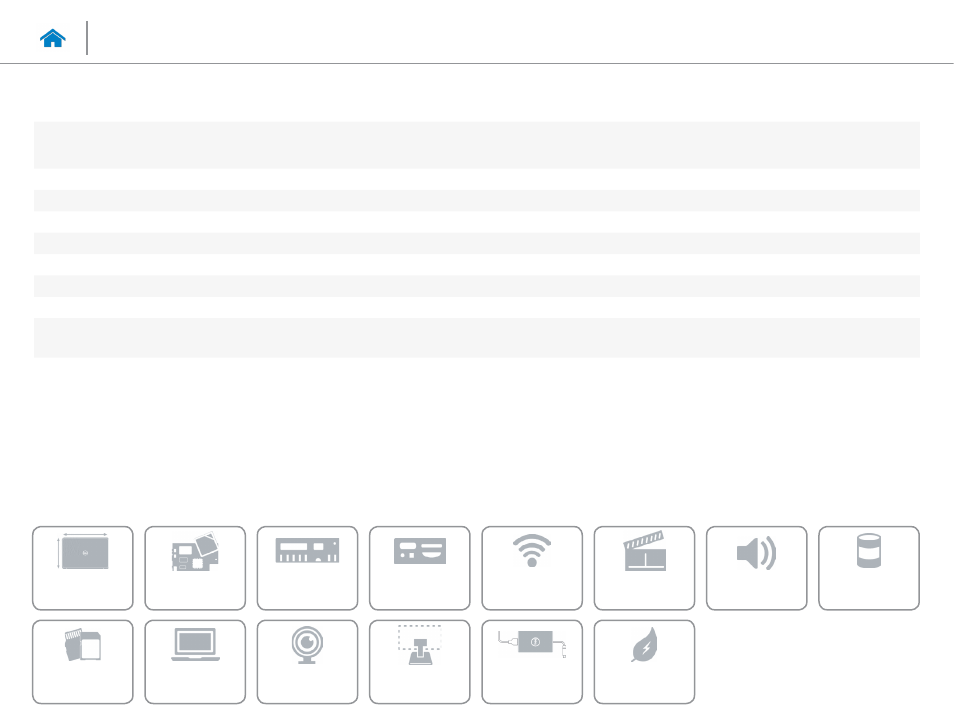Select the Wi-Fi communications tile
954x721 pixels.
(x=532, y=568)
